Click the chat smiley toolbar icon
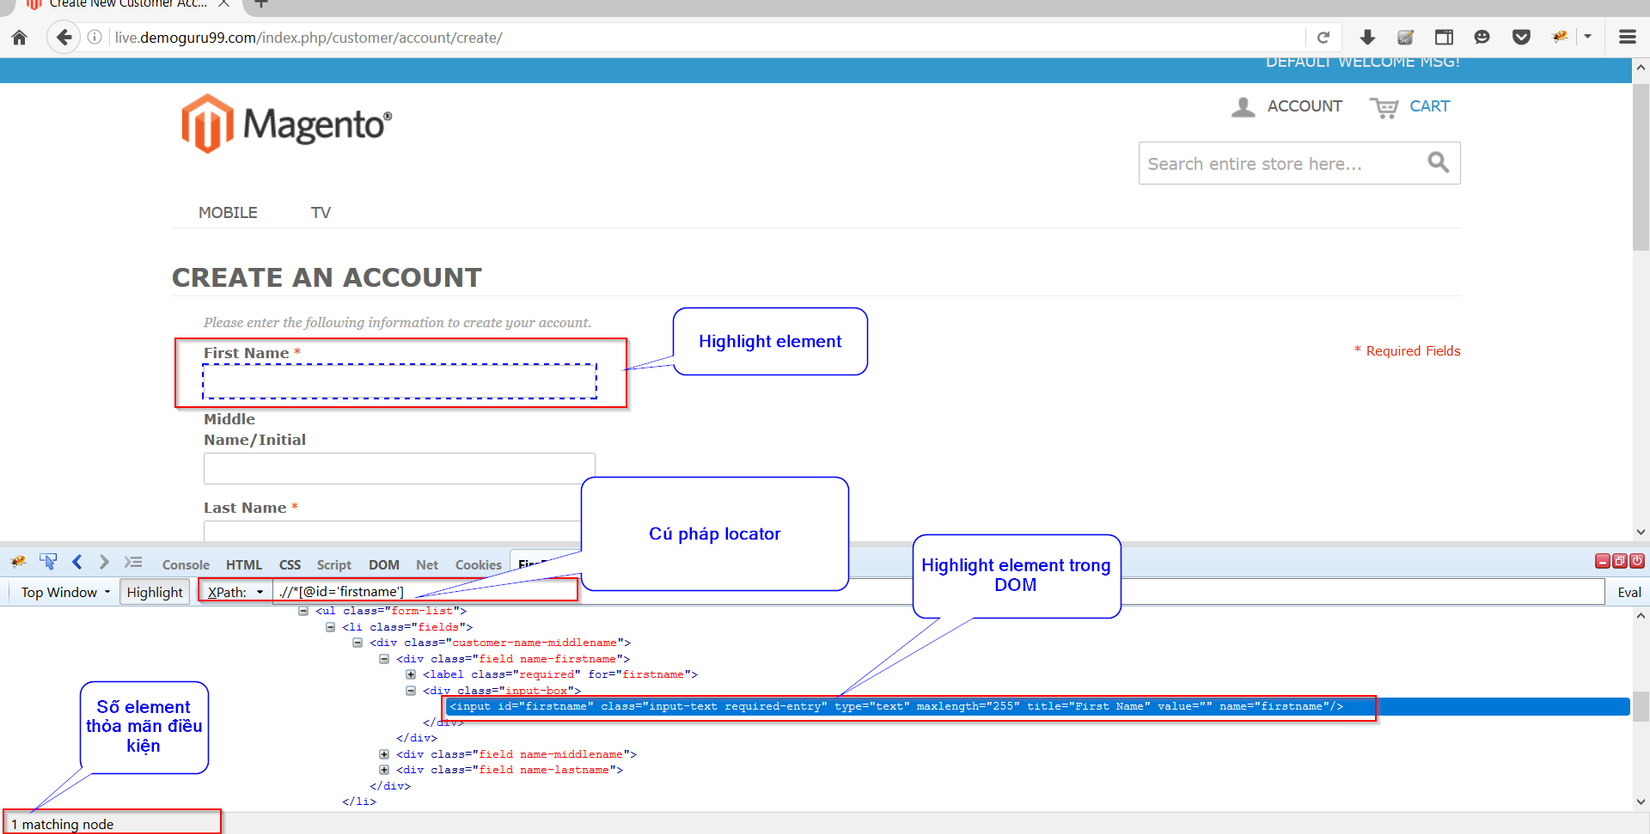1650x834 pixels. (x=1482, y=38)
